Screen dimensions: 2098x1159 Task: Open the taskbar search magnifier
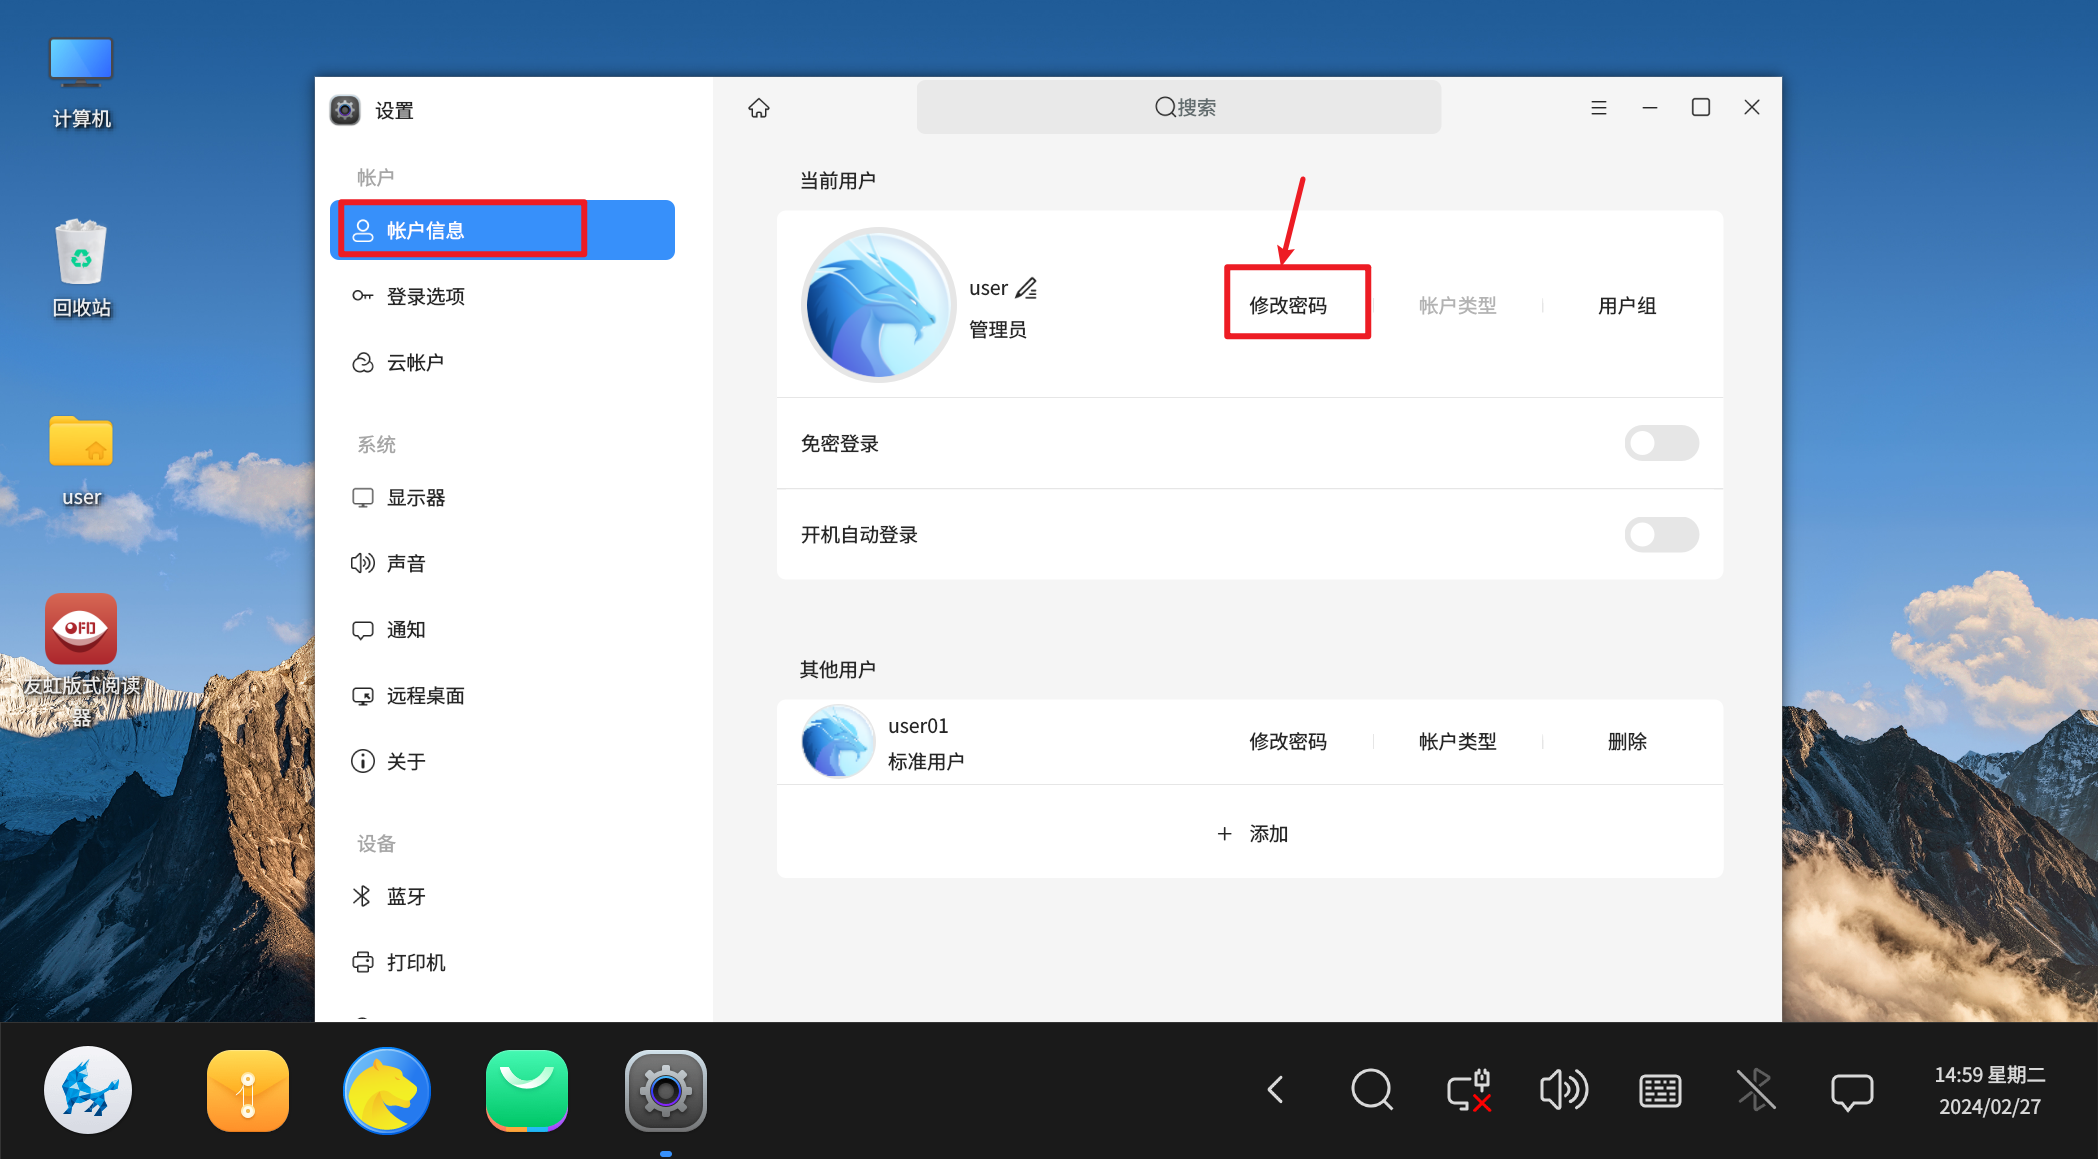click(x=1371, y=1090)
